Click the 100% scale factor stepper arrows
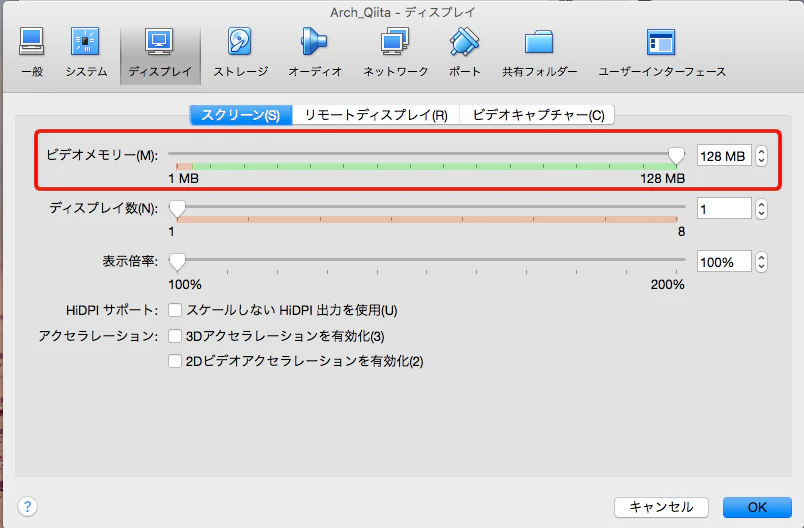The width and height of the screenshot is (804, 528). point(761,262)
